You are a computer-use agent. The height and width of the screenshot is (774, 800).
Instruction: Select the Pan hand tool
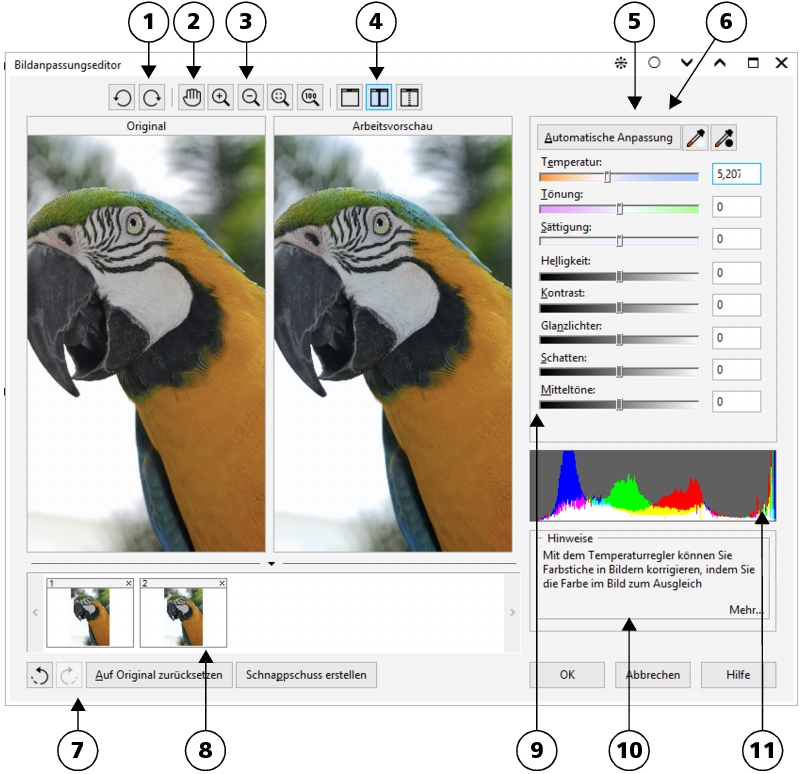pyautogui.click(x=190, y=98)
